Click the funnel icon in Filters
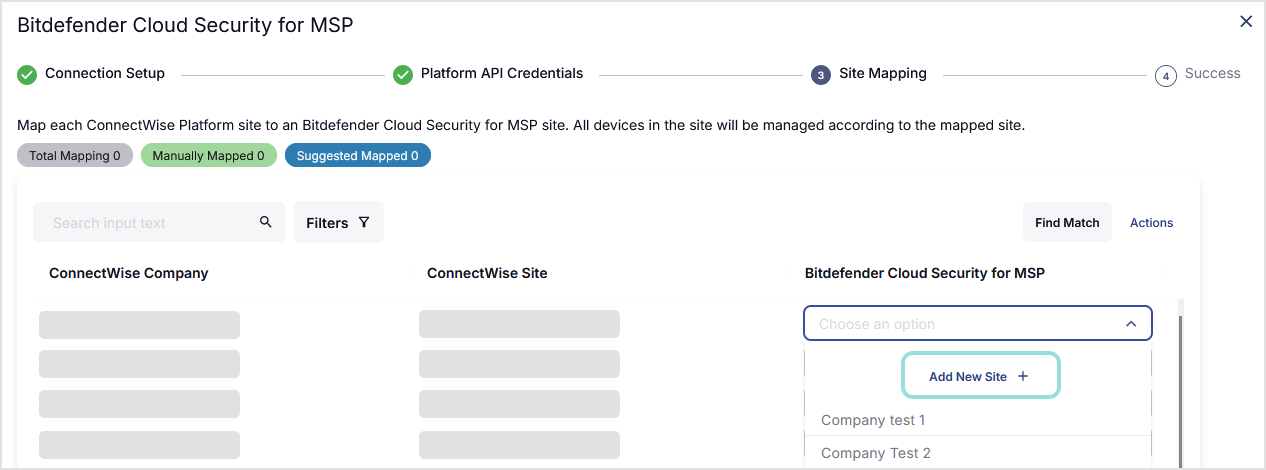1266x470 pixels. click(x=364, y=222)
